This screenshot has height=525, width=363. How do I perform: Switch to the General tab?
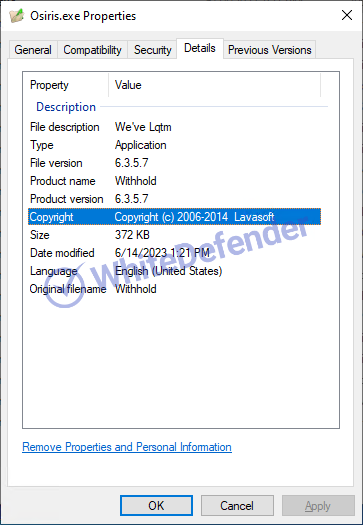click(x=33, y=50)
